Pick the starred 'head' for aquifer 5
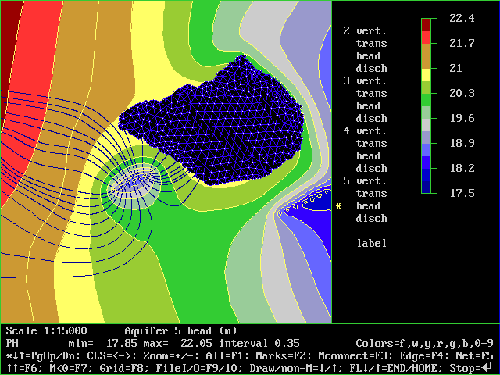 pos(368,206)
